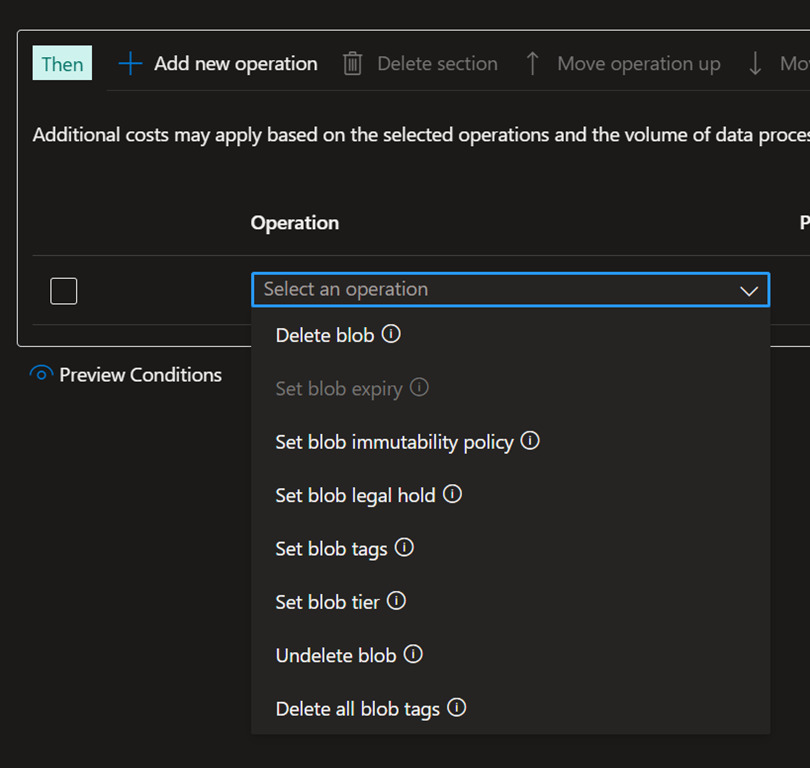Click info icon beside Set blob tags

404,548
